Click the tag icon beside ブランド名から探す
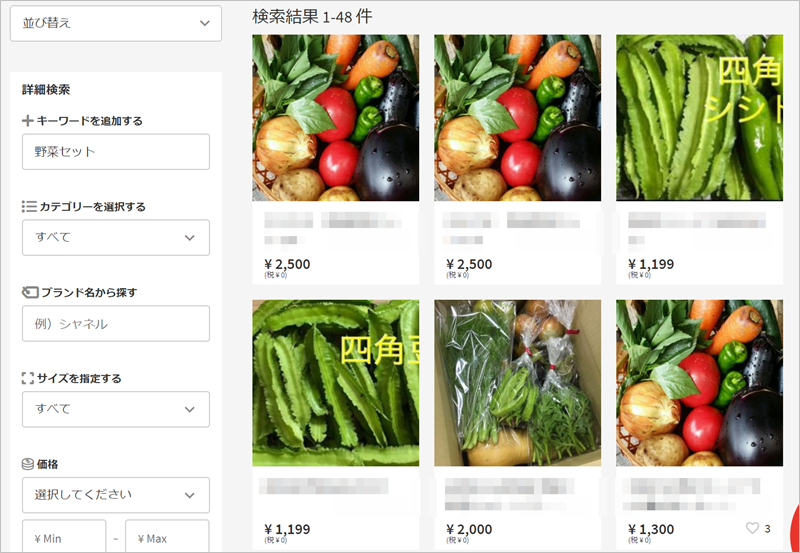 30,292
